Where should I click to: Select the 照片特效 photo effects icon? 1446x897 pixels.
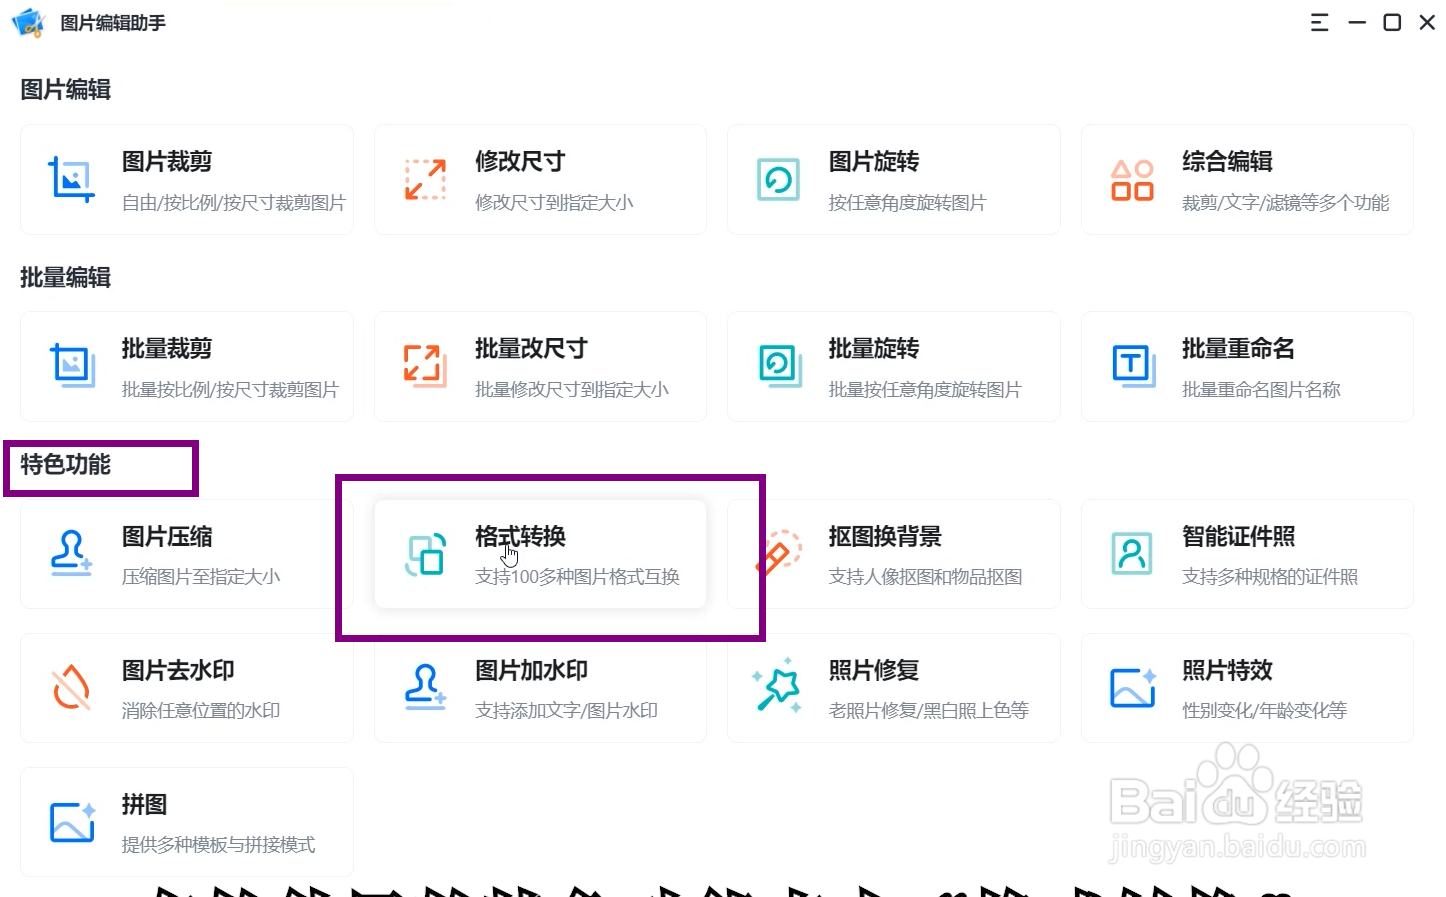pos(1131,688)
